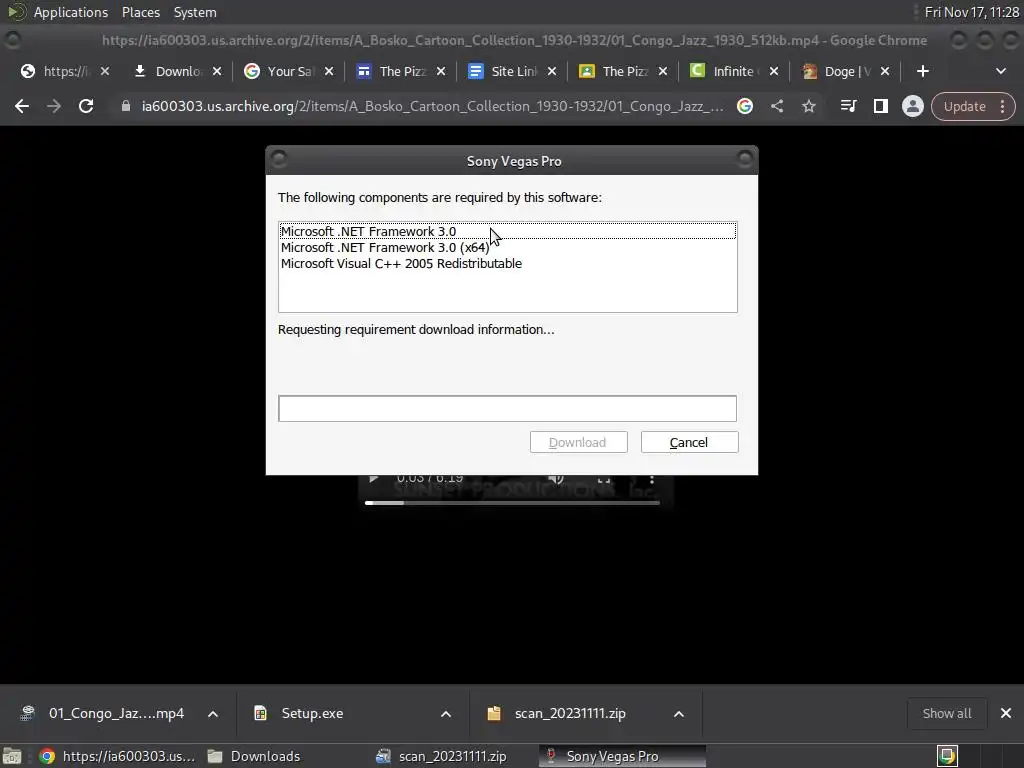Open a new tab with plus
Screen dimensions: 1024x768
point(923,71)
